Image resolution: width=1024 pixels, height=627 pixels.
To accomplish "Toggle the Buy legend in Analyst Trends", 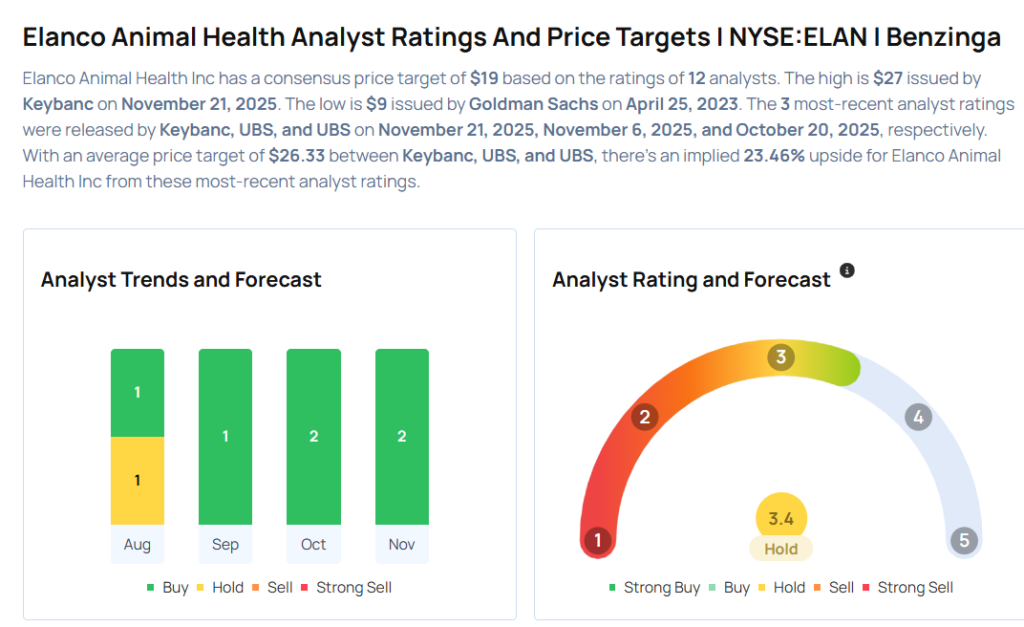I will [166, 587].
